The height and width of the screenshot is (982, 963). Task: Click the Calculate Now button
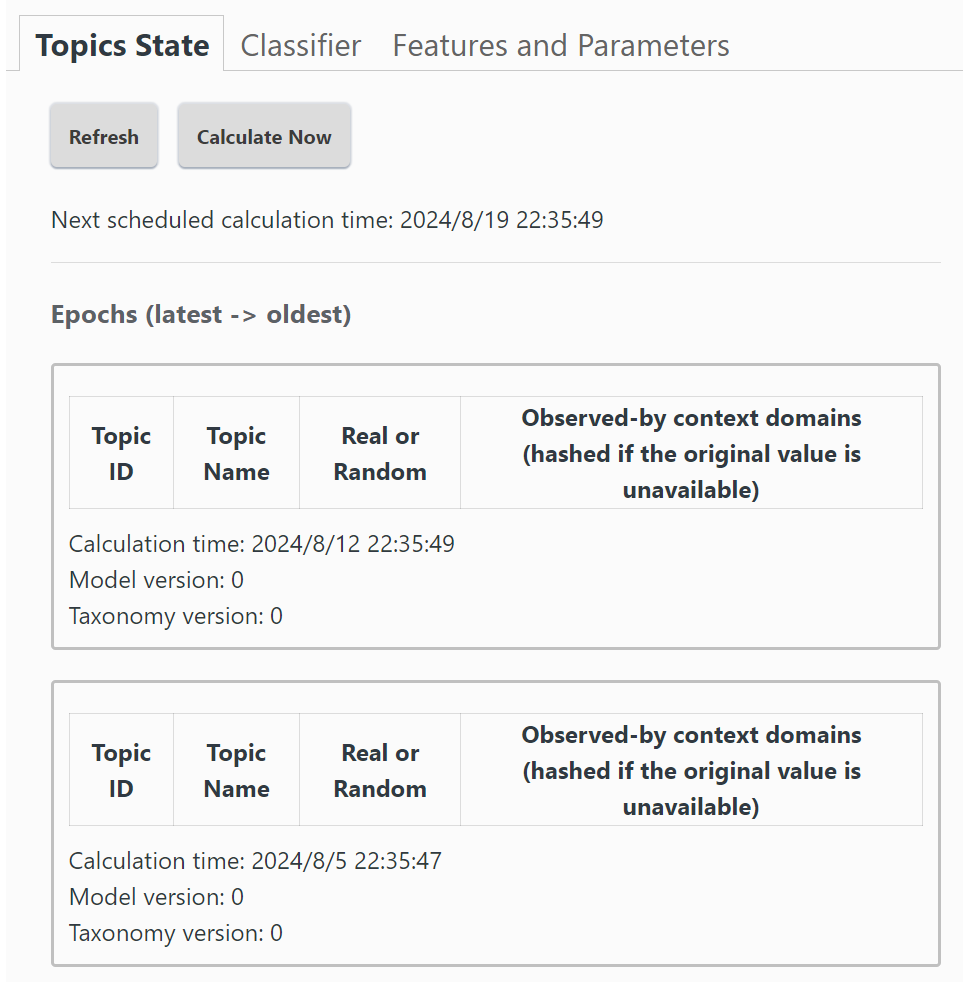(x=264, y=137)
